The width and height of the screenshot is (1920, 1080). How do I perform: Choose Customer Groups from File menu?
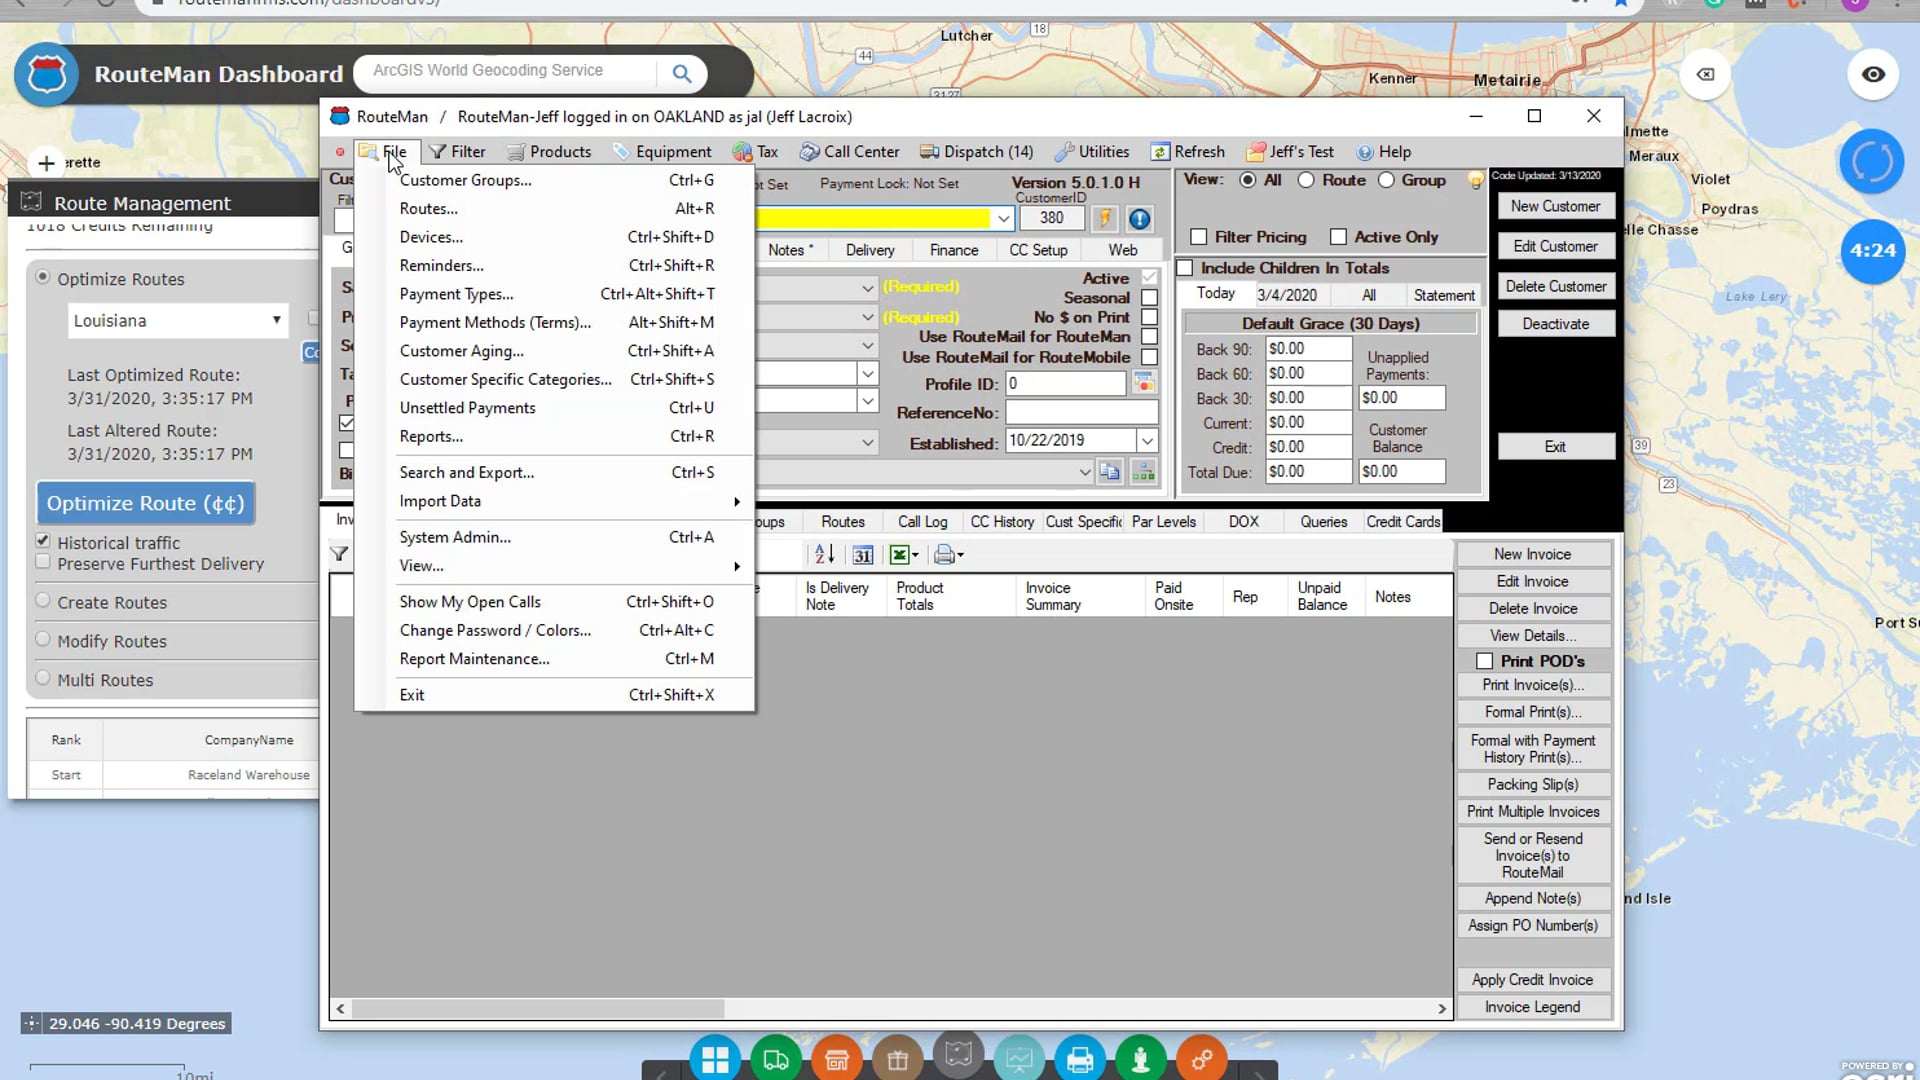point(555,180)
